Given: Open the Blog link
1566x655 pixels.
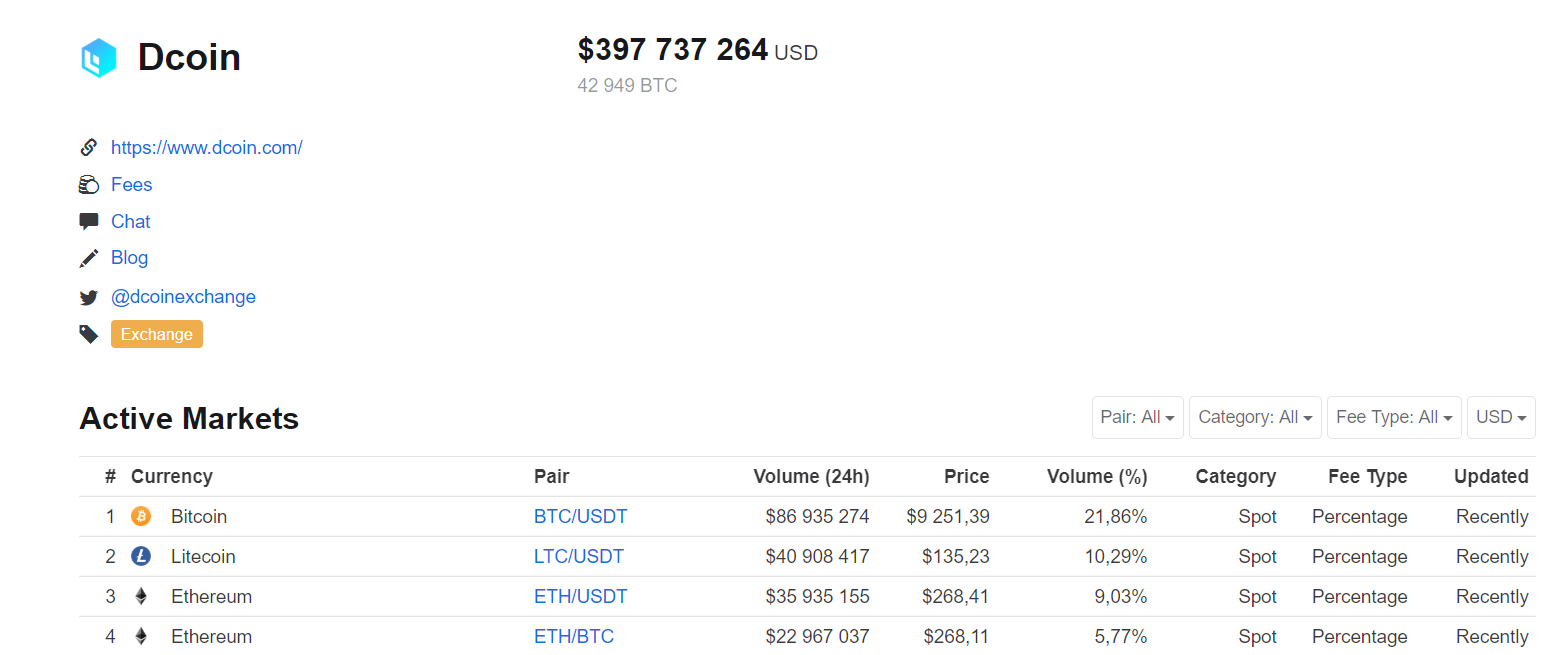Looking at the screenshot, I should (130, 258).
